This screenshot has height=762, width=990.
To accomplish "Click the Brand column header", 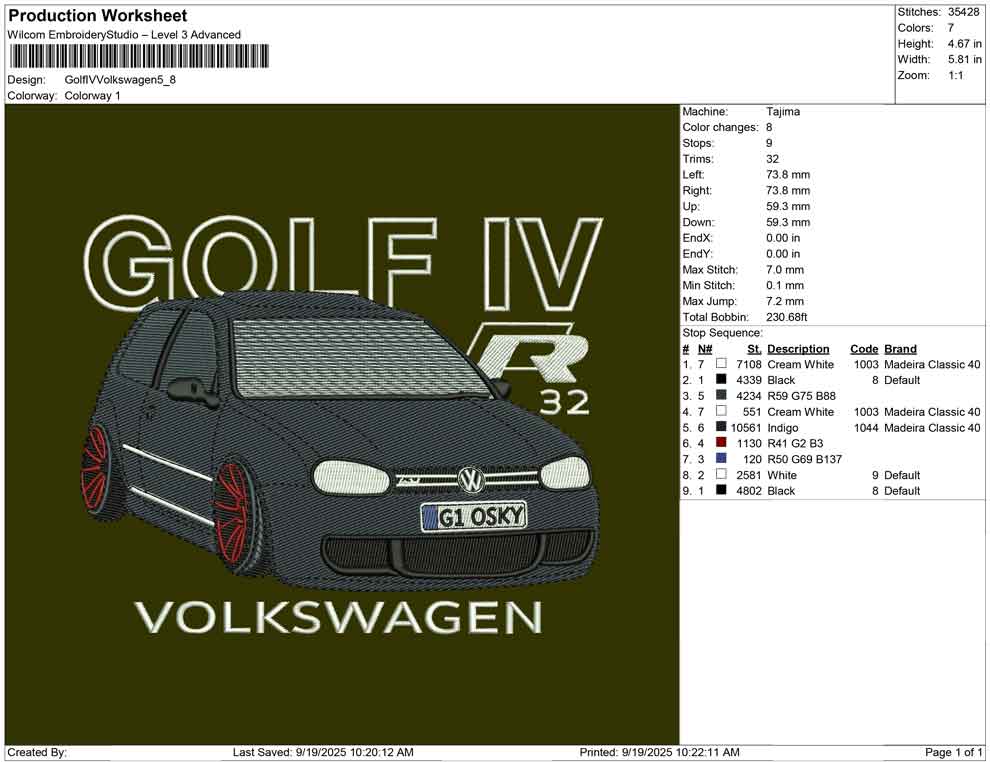I will tap(900, 348).
